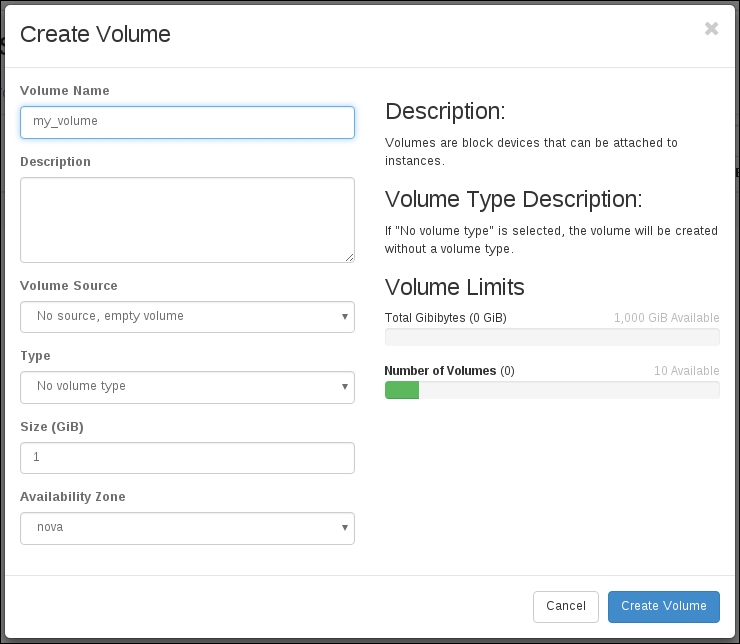The image size is (740, 644).
Task: Open the Volume Source dropdown
Action: point(187,316)
